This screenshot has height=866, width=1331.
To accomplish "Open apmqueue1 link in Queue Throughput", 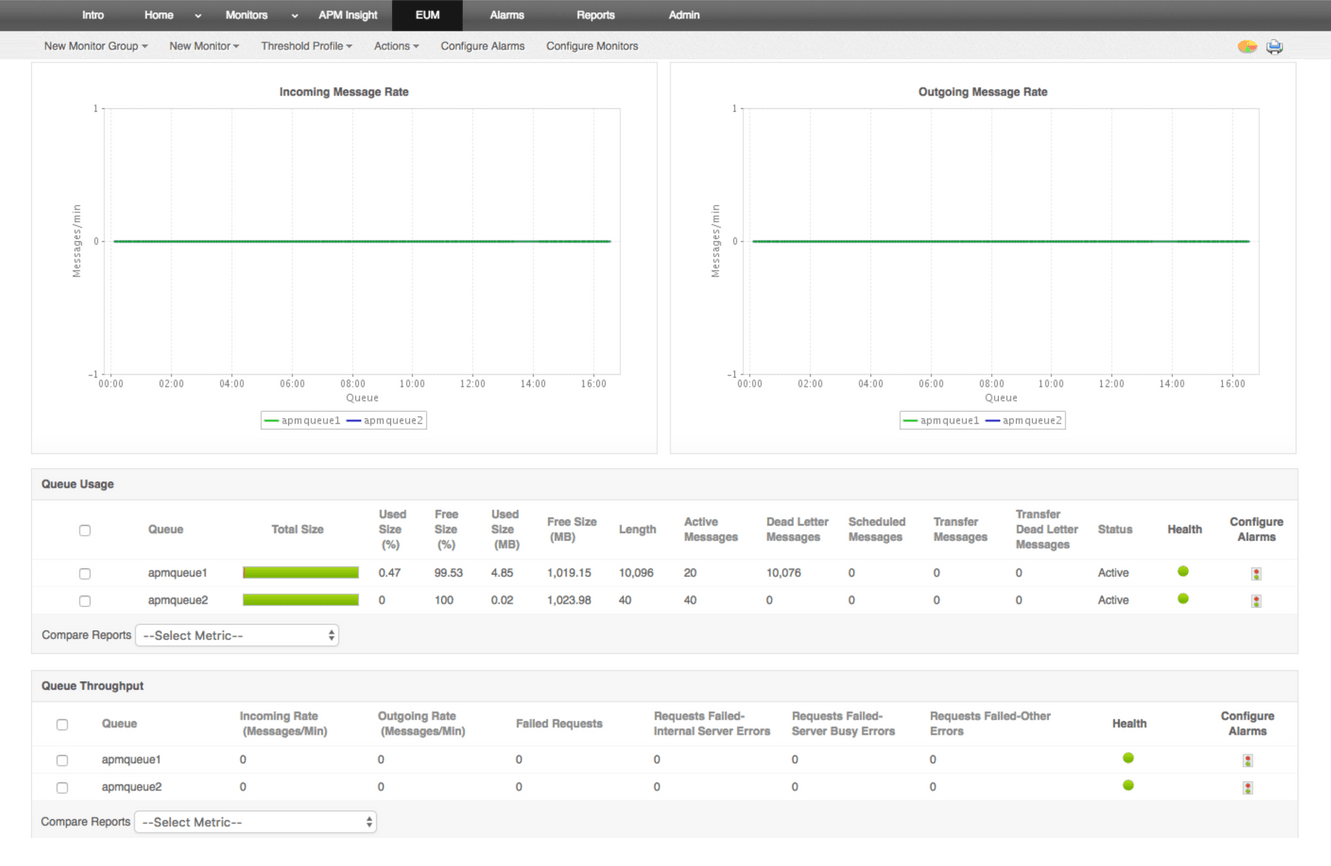I will (131, 760).
